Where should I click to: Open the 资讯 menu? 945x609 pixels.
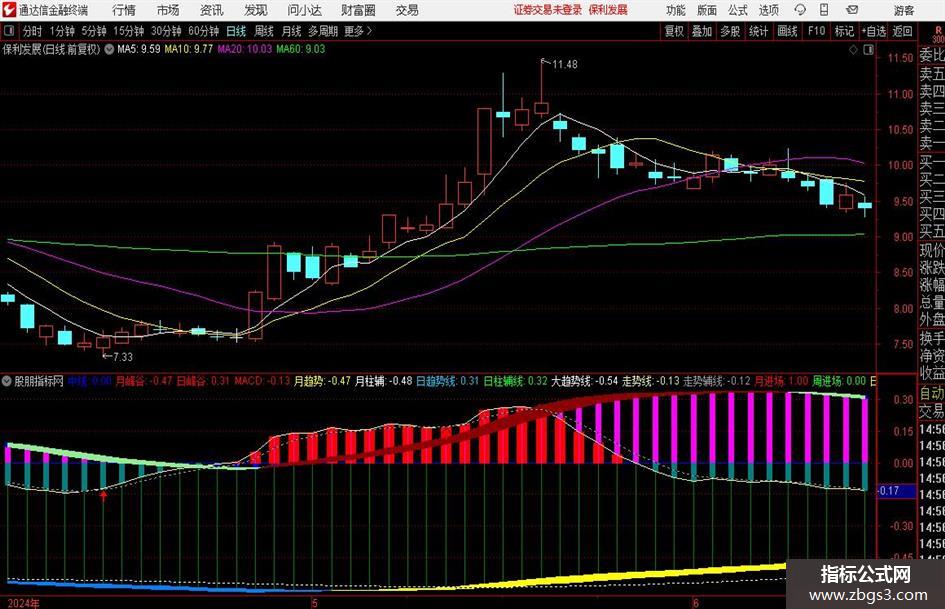pyautogui.click(x=212, y=10)
